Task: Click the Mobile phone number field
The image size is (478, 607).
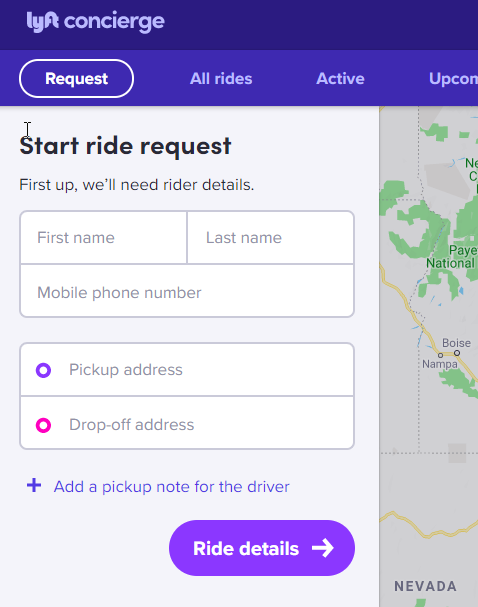Action: click(187, 291)
